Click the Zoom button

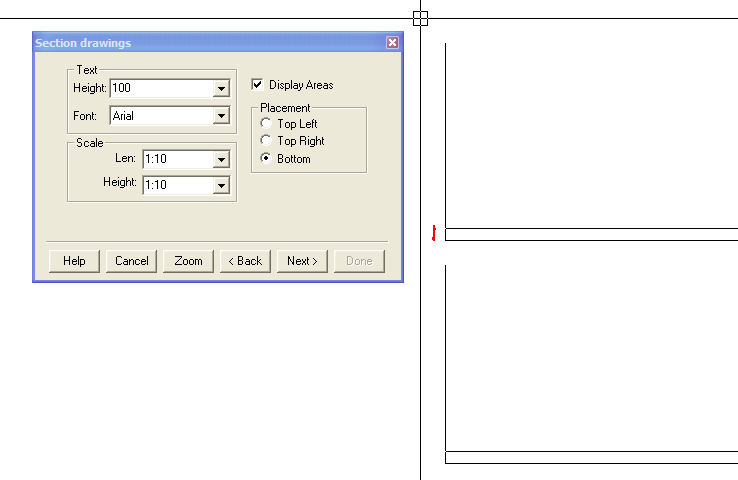188,261
